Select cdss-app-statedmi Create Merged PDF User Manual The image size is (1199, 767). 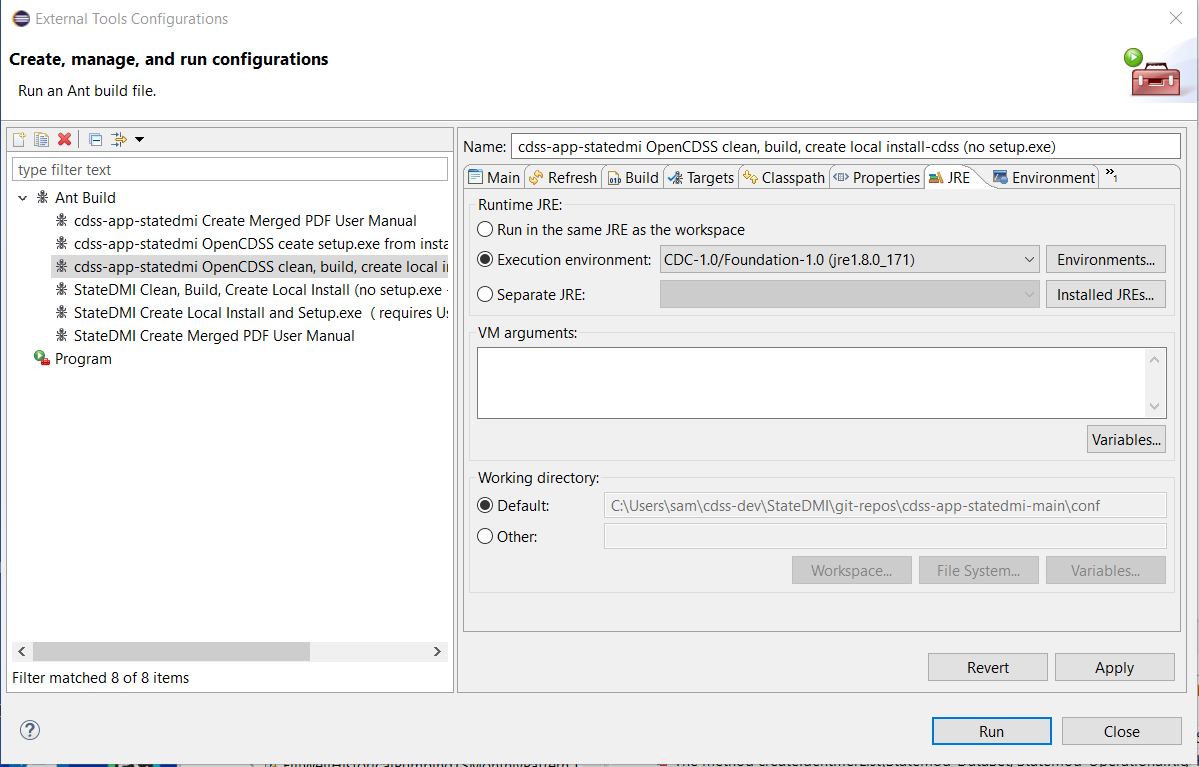[x=245, y=220]
